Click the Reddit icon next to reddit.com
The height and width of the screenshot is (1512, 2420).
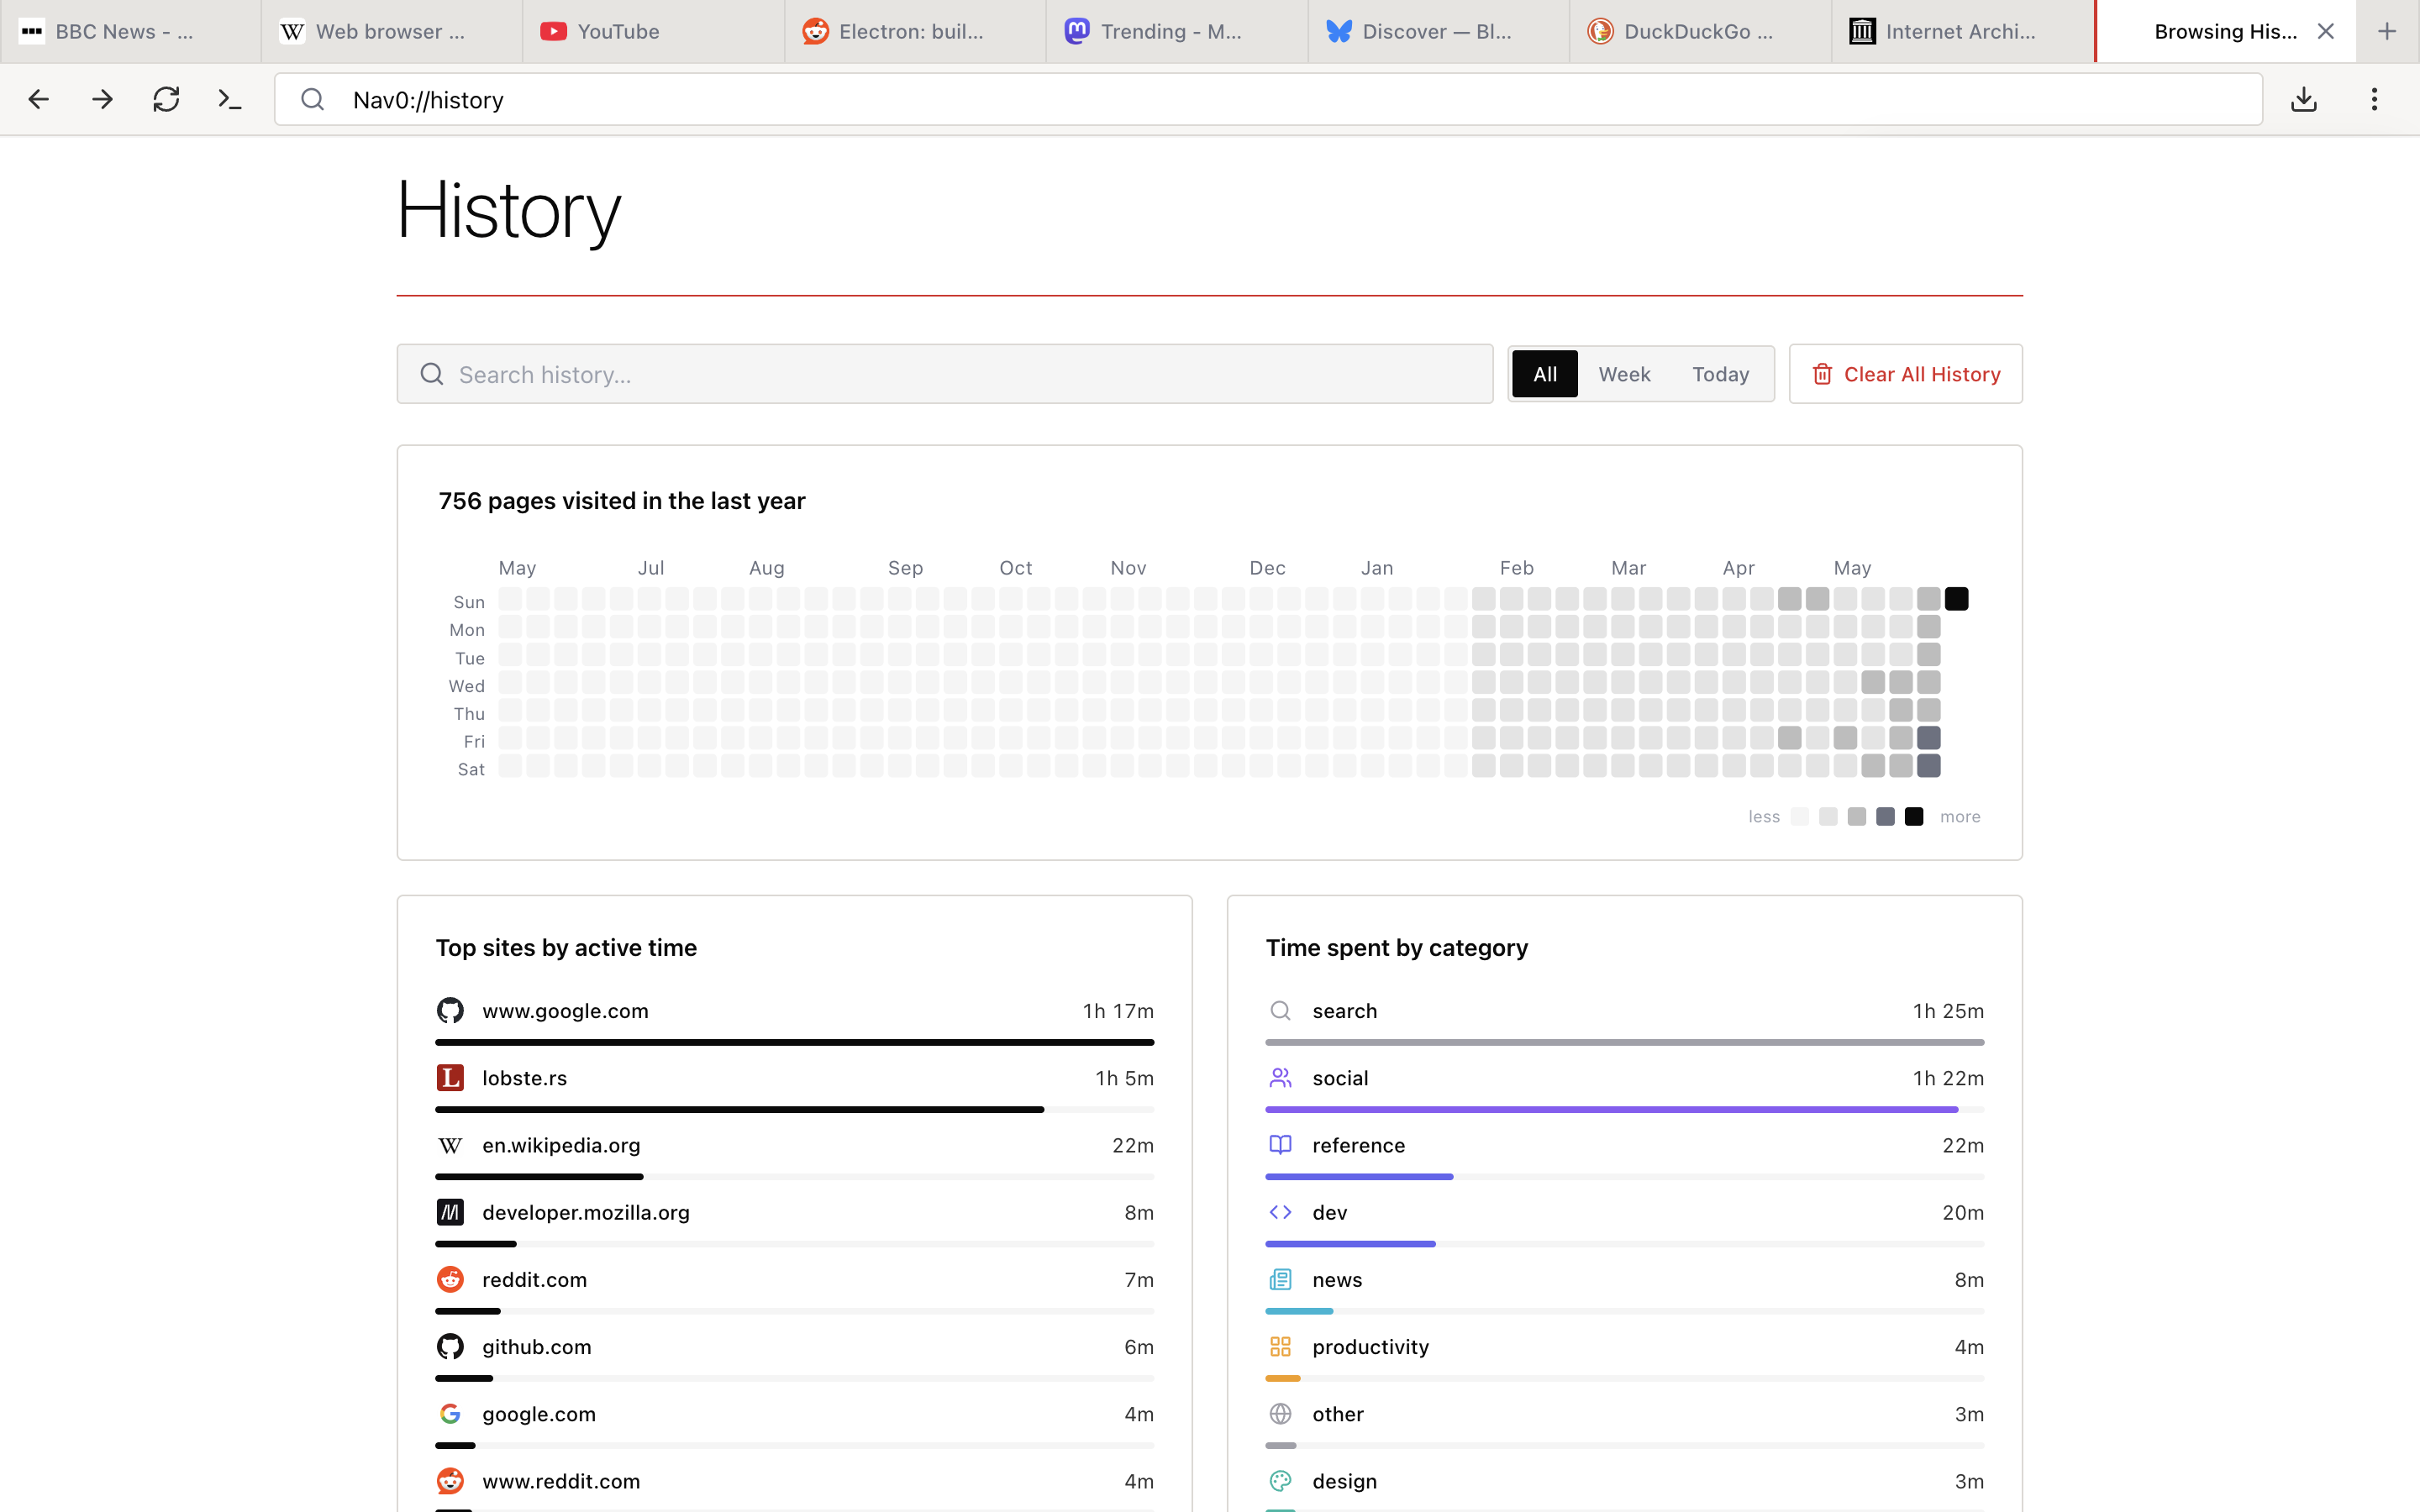[x=450, y=1279]
